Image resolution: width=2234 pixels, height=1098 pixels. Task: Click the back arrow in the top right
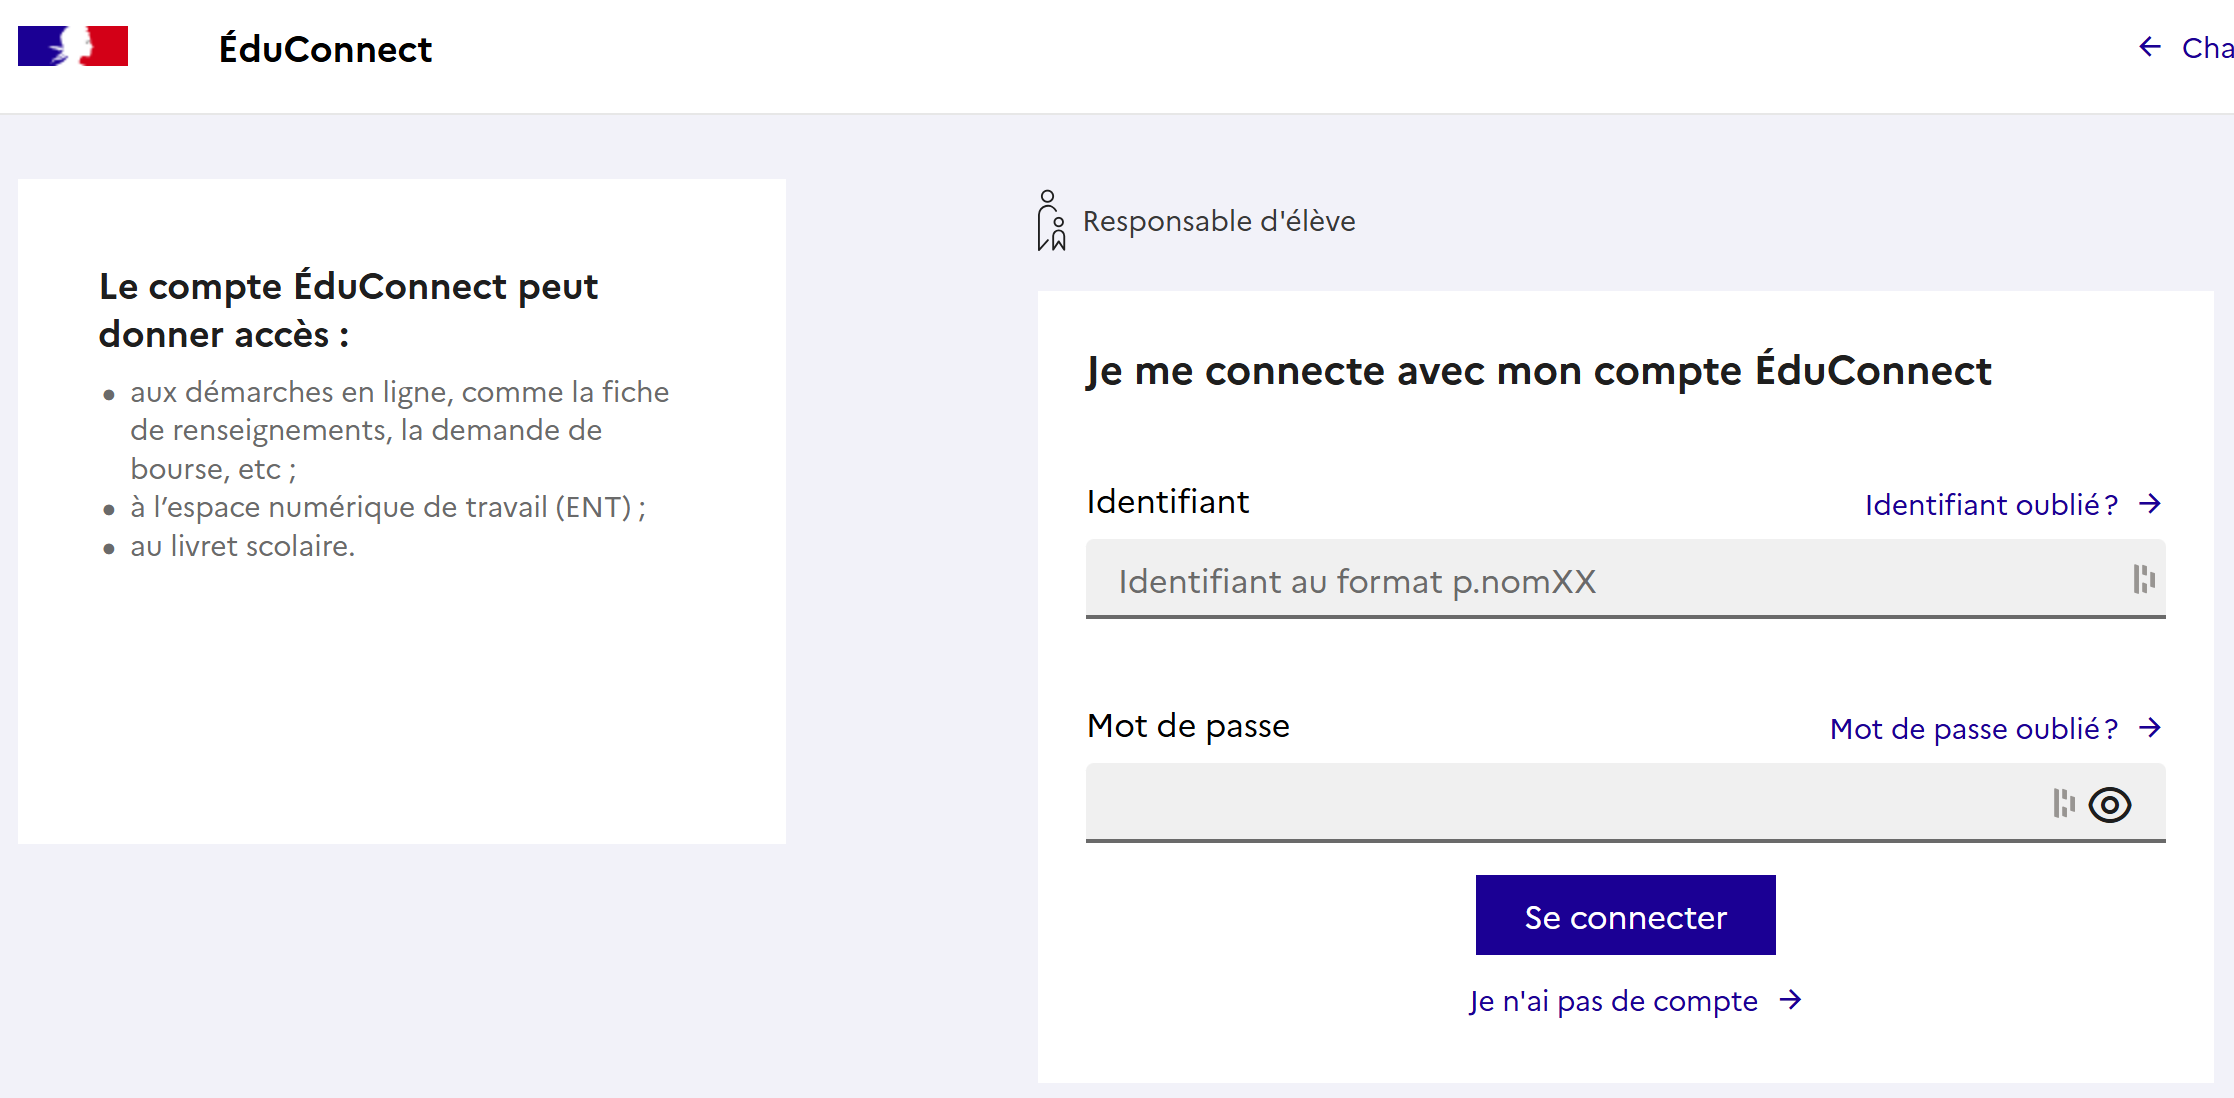coord(2148,46)
